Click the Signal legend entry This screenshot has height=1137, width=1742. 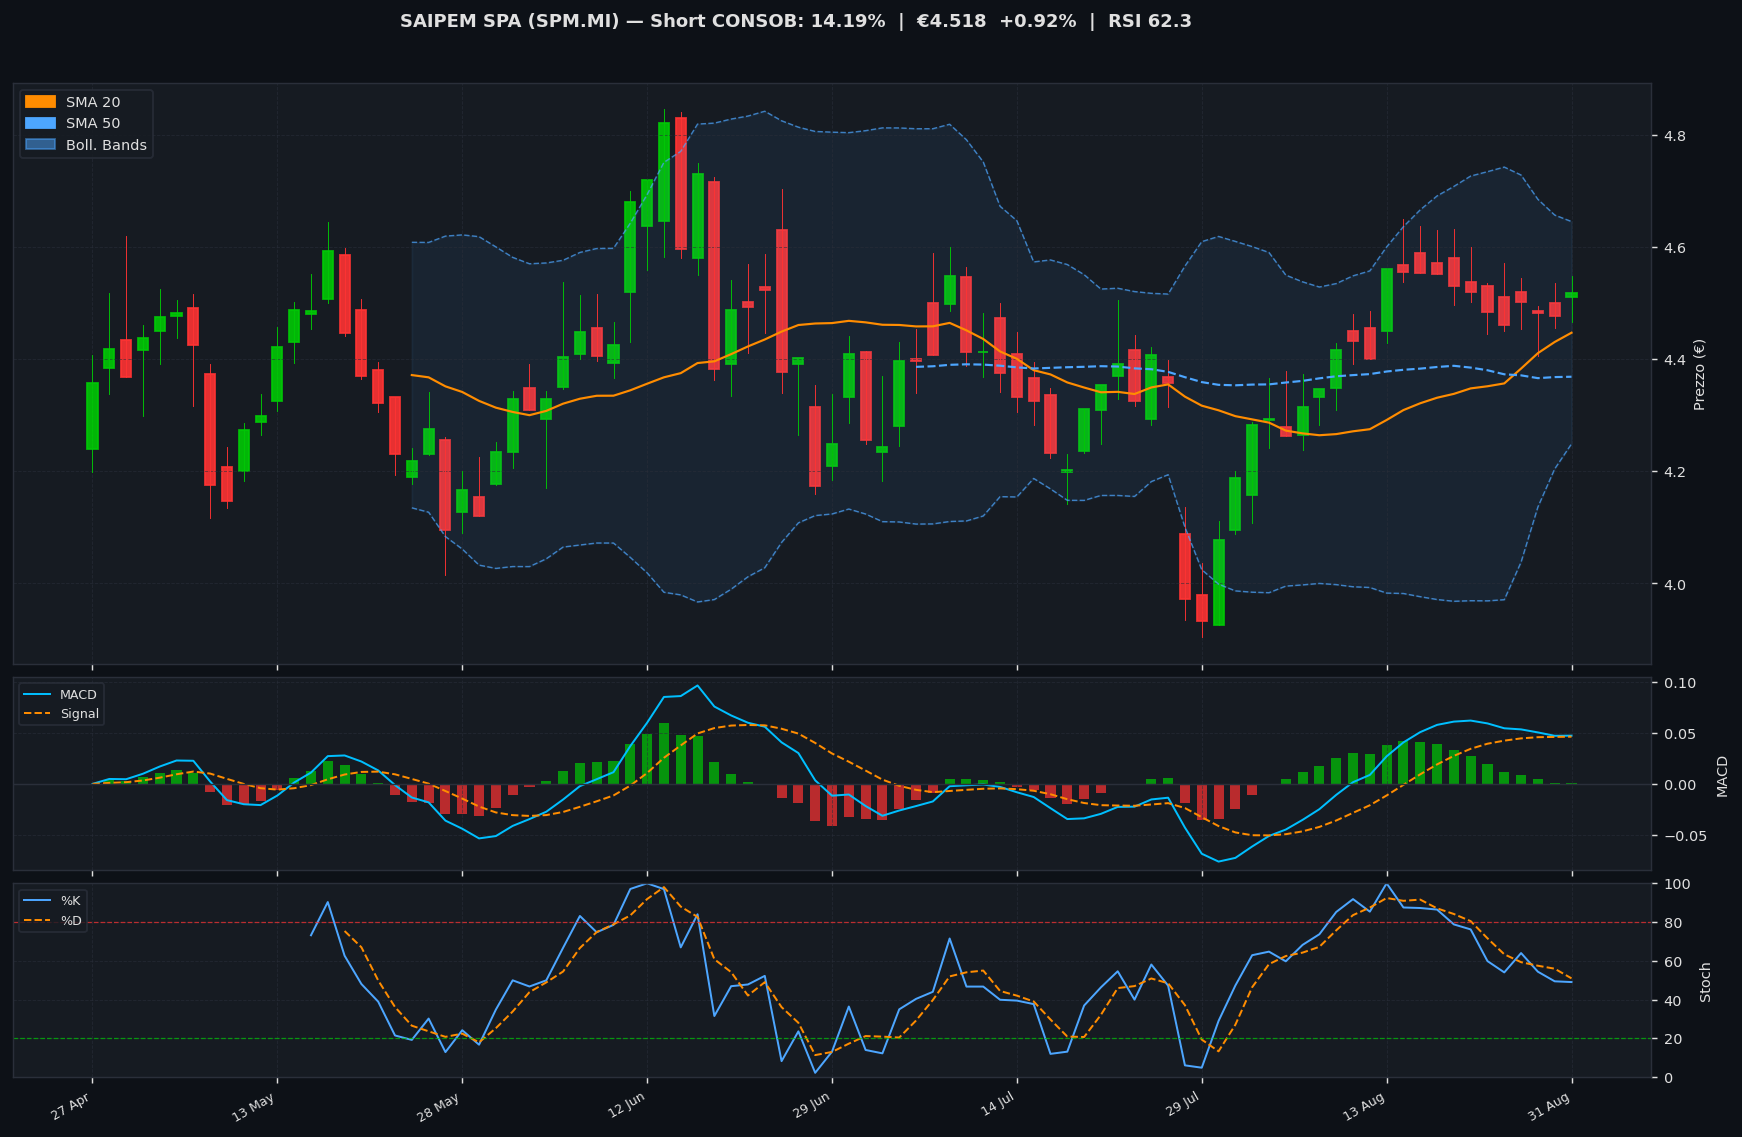61,714
